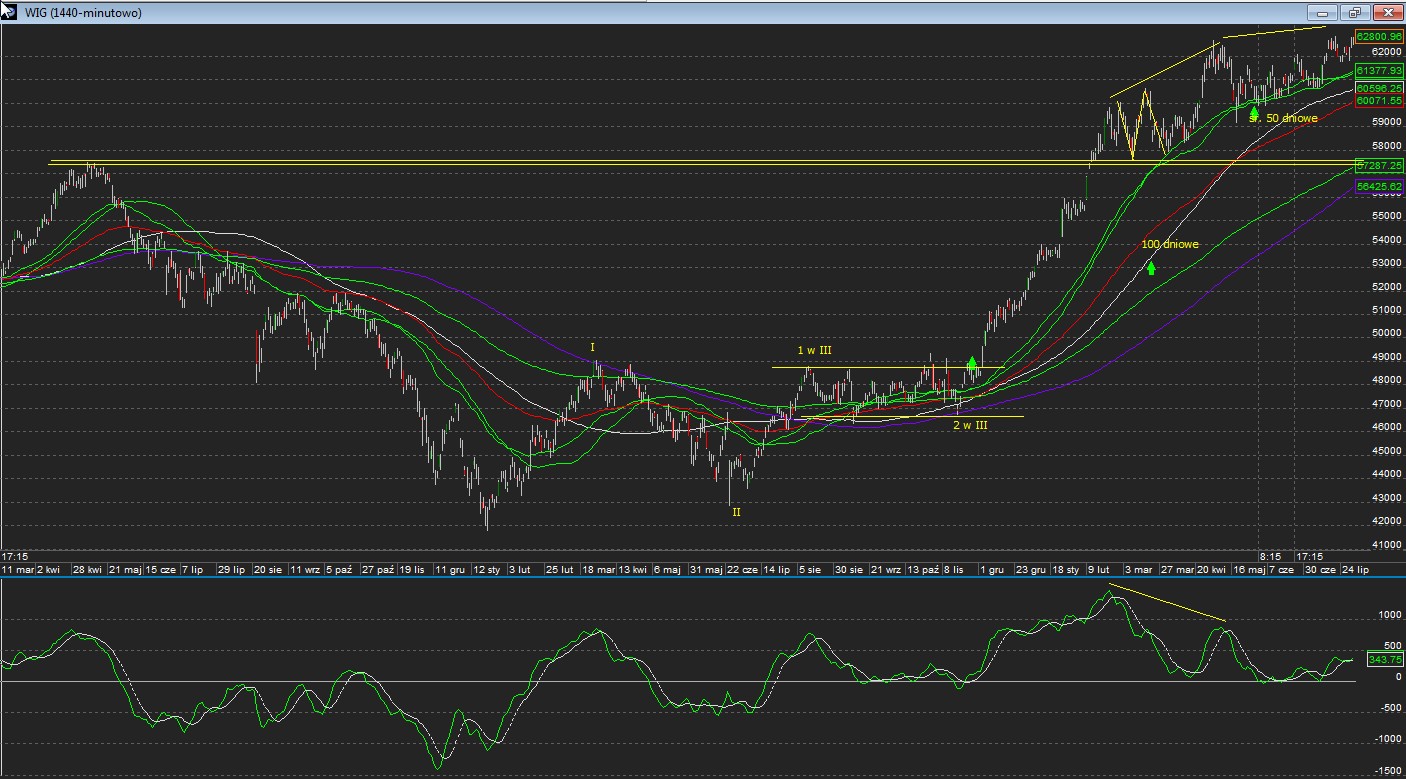The width and height of the screenshot is (1406, 779).
Task: Close the WIG chart window
Action: 1387,13
